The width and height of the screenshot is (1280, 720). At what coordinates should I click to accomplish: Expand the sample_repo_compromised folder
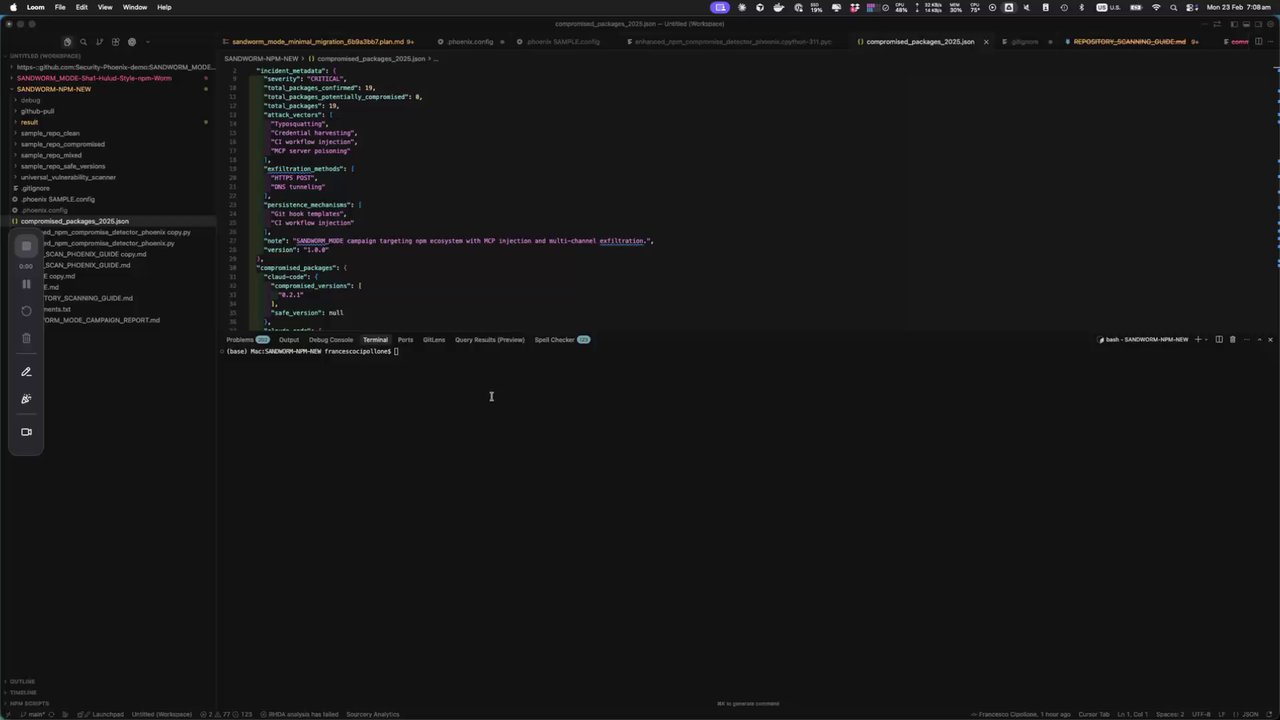point(62,144)
